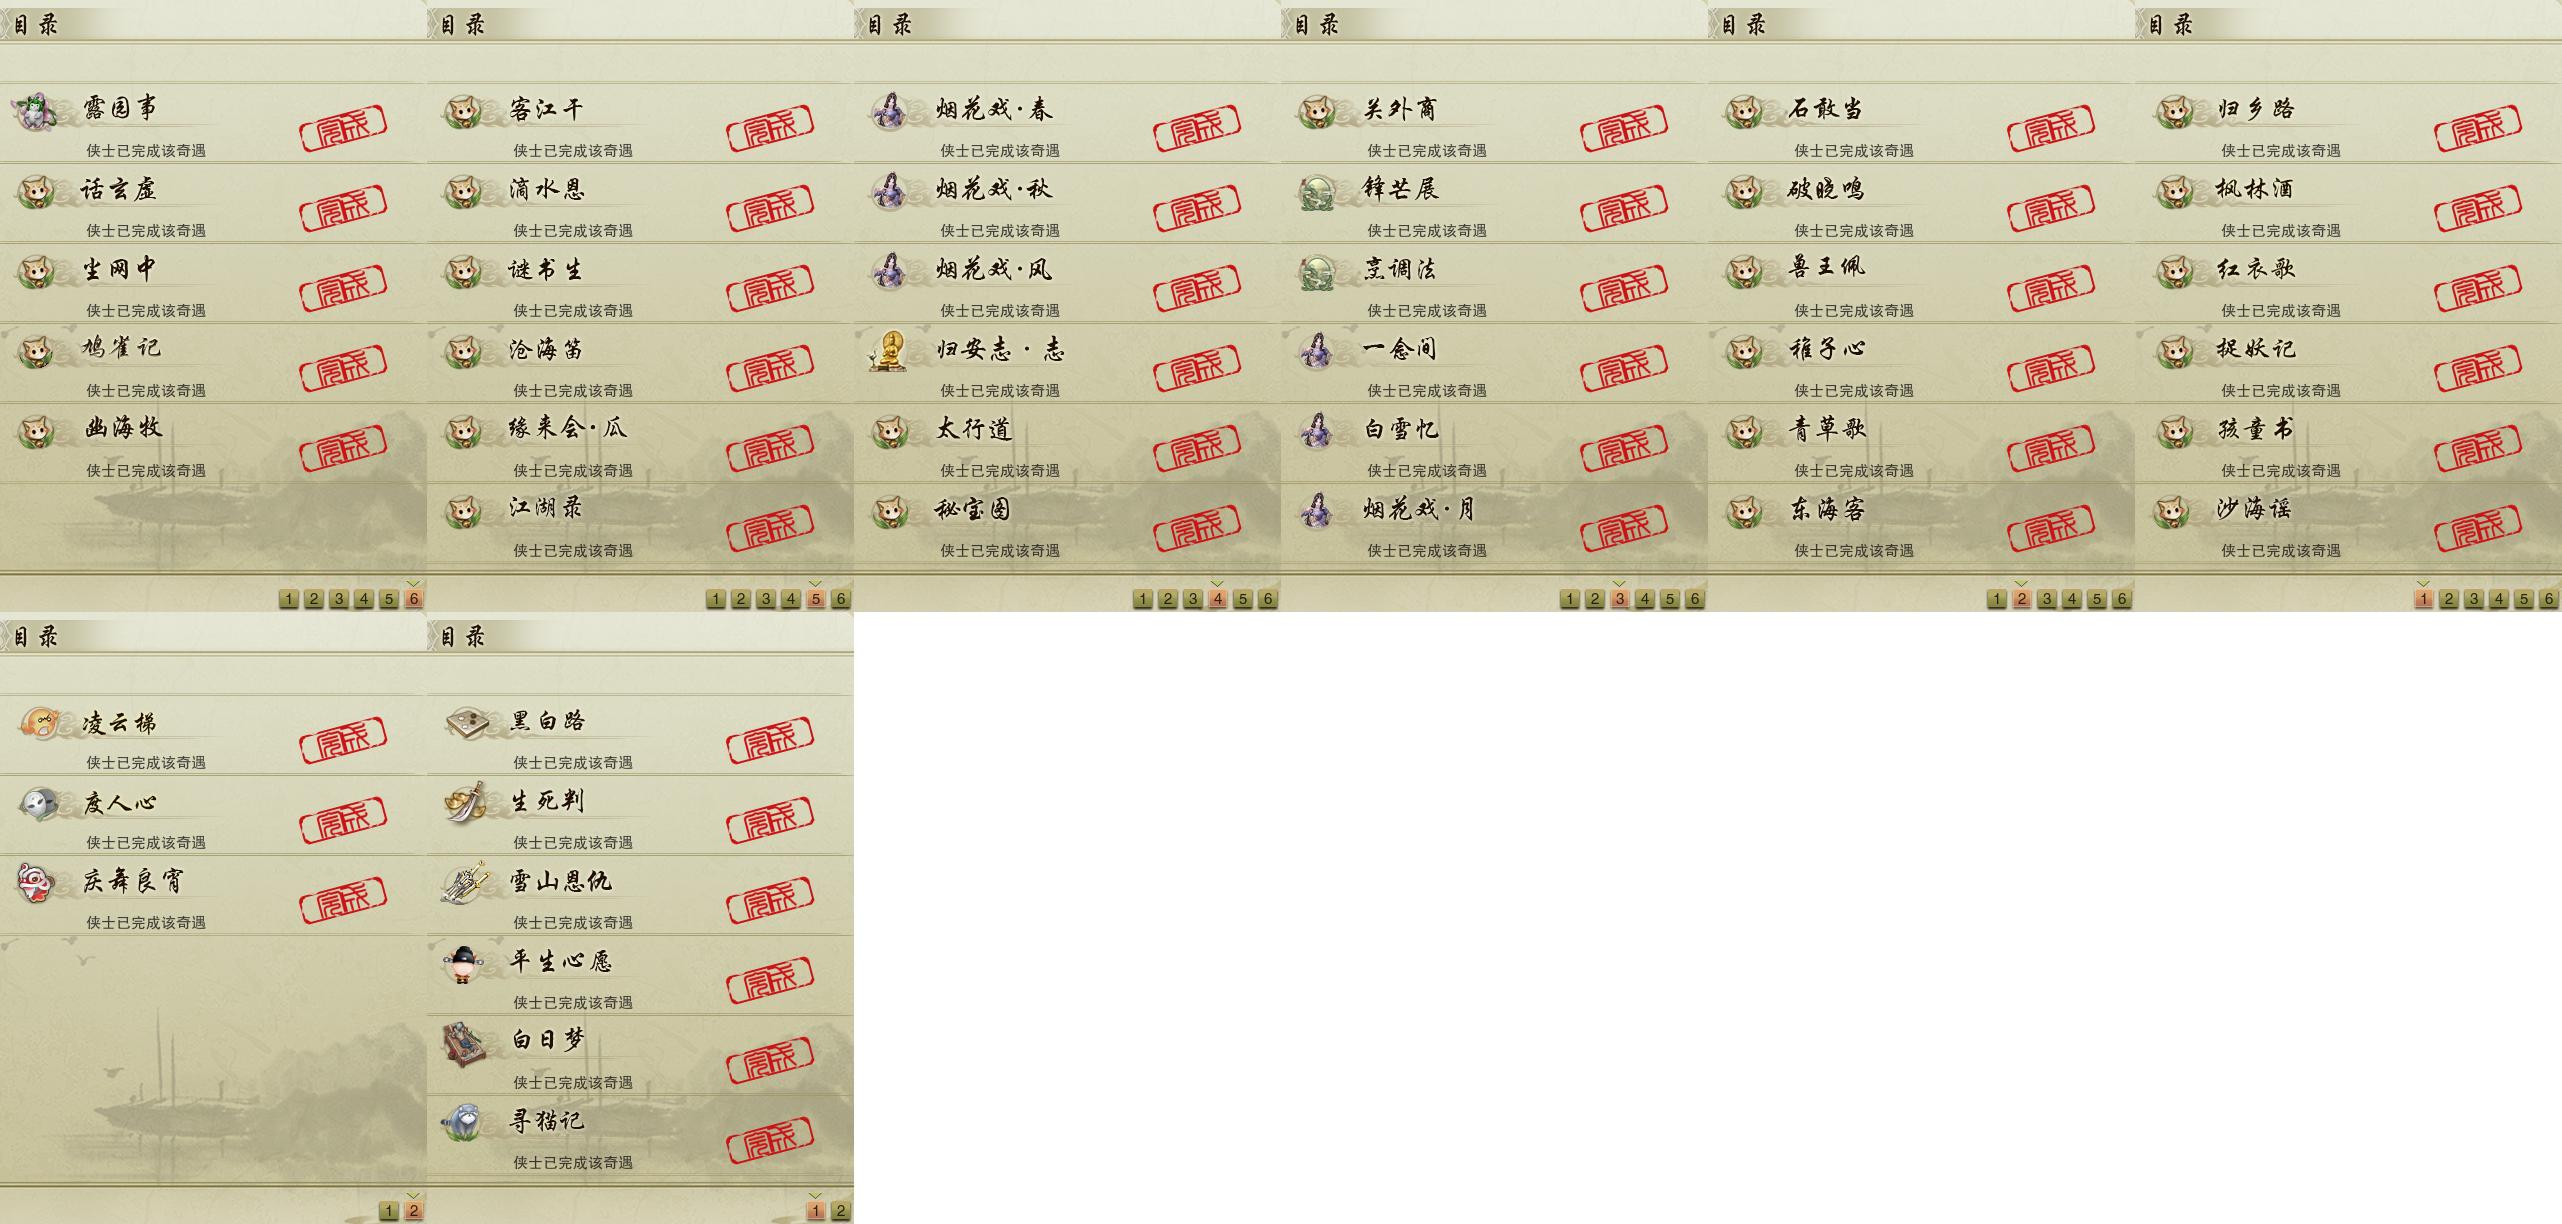Select page 6 in the 归乡路 panel
The image size is (2562, 1224).
click(2548, 599)
